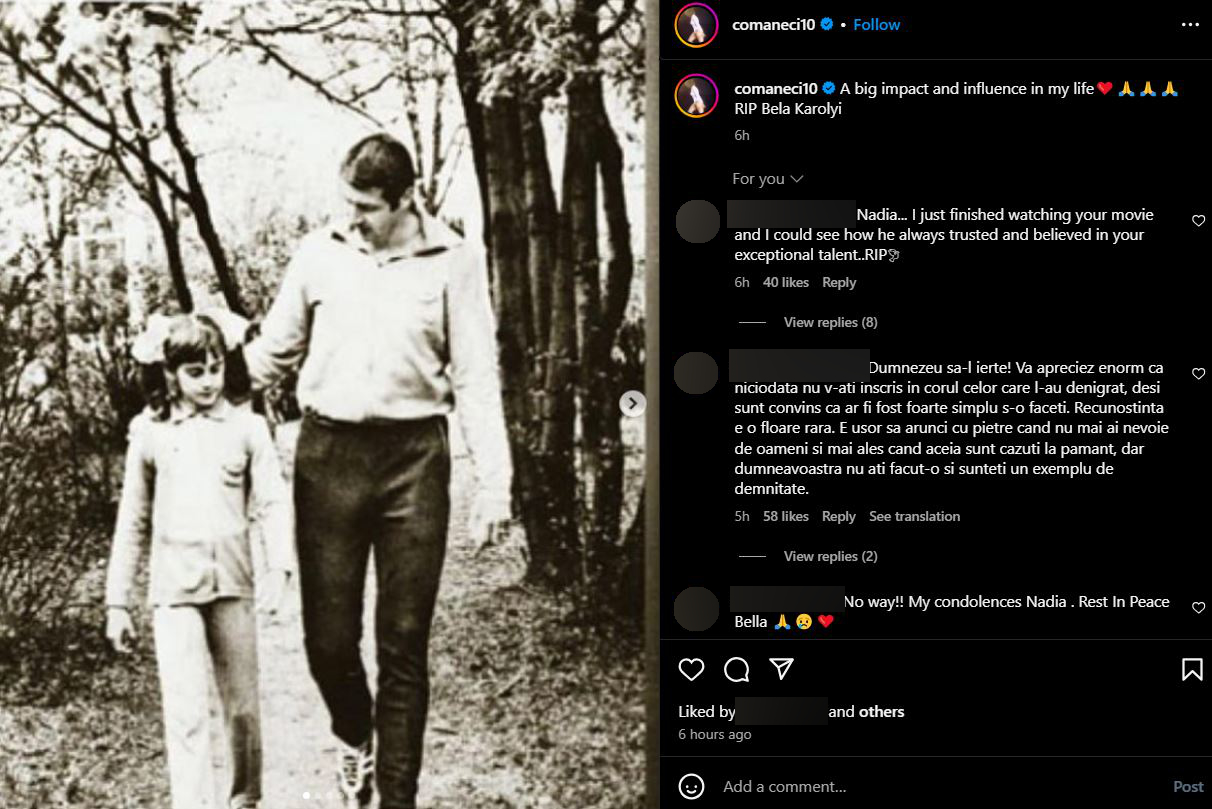This screenshot has height=809, width=1212.
Task: Open more options three-dot menu
Action: point(1190,25)
